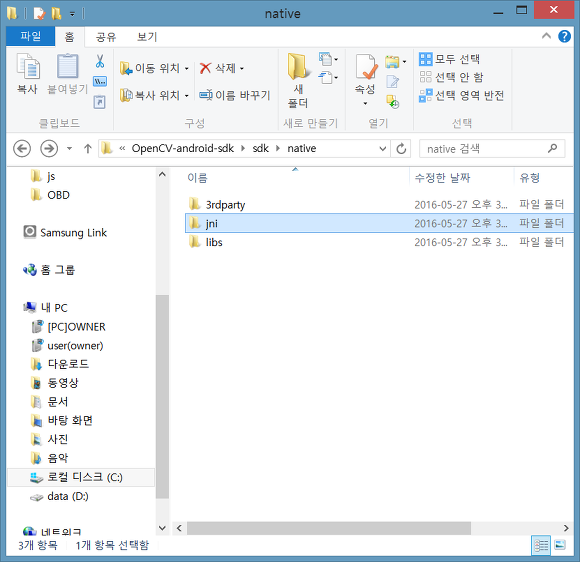The height and width of the screenshot is (562, 580).
Task: Sort by the Name (이름) column header
Action: tap(197, 178)
